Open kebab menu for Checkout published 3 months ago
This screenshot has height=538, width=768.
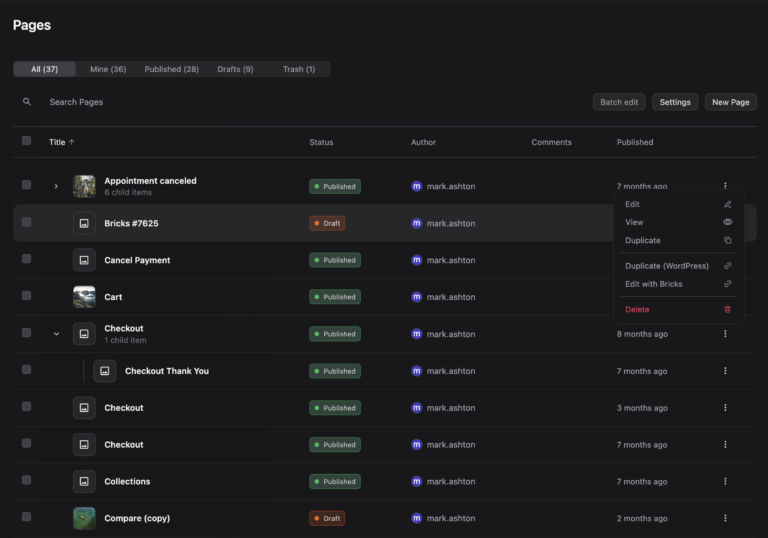(x=725, y=408)
